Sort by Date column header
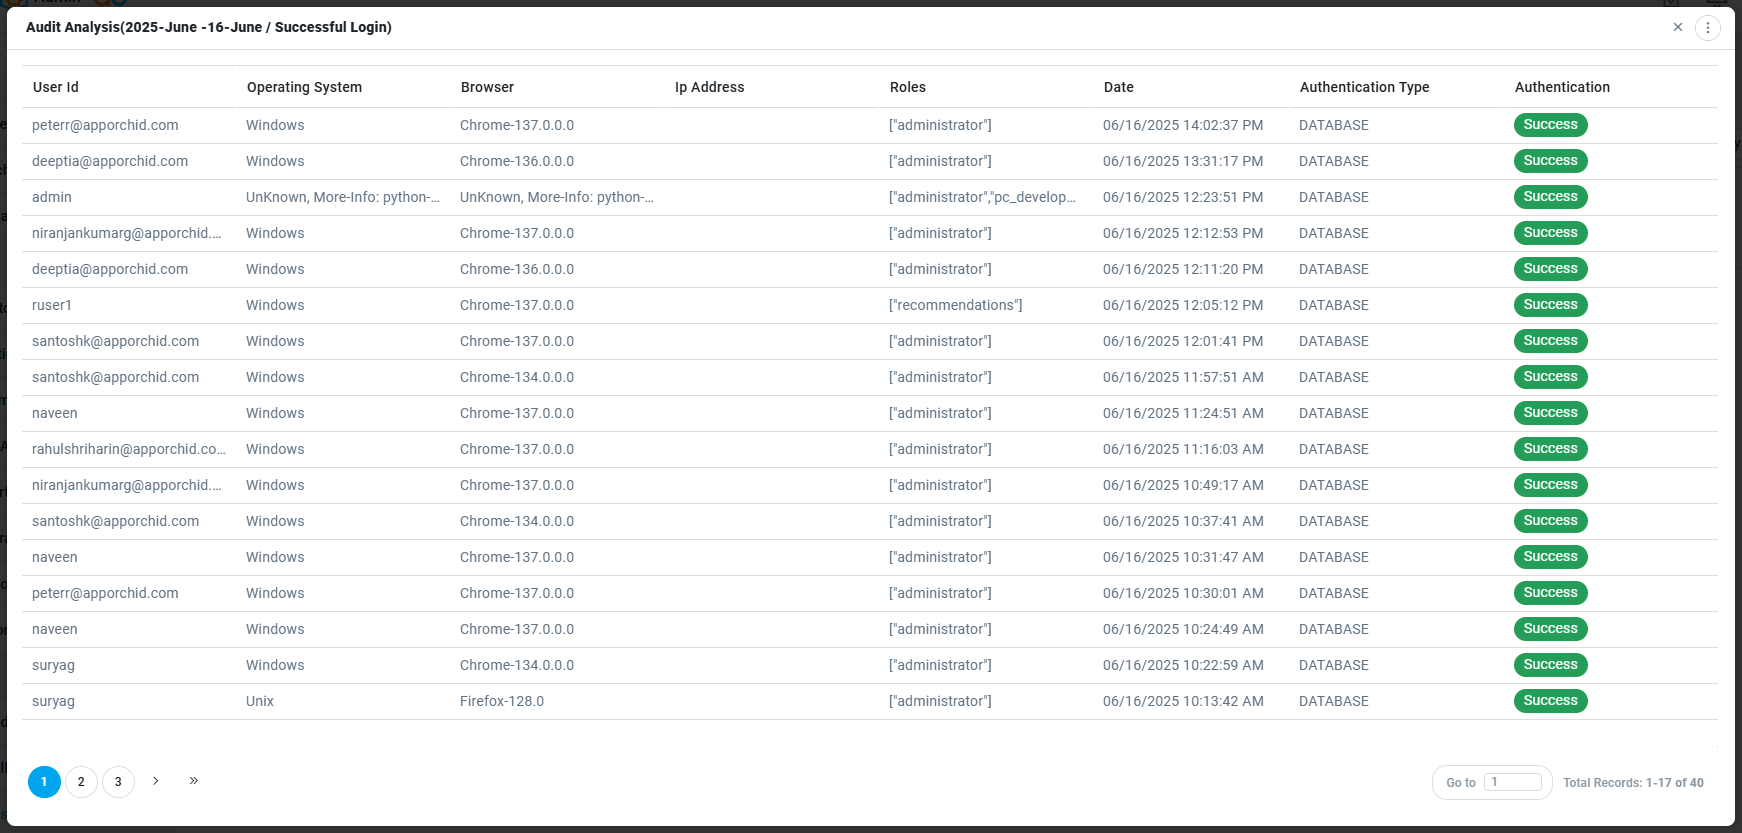This screenshot has height=833, width=1742. tap(1118, 87)
